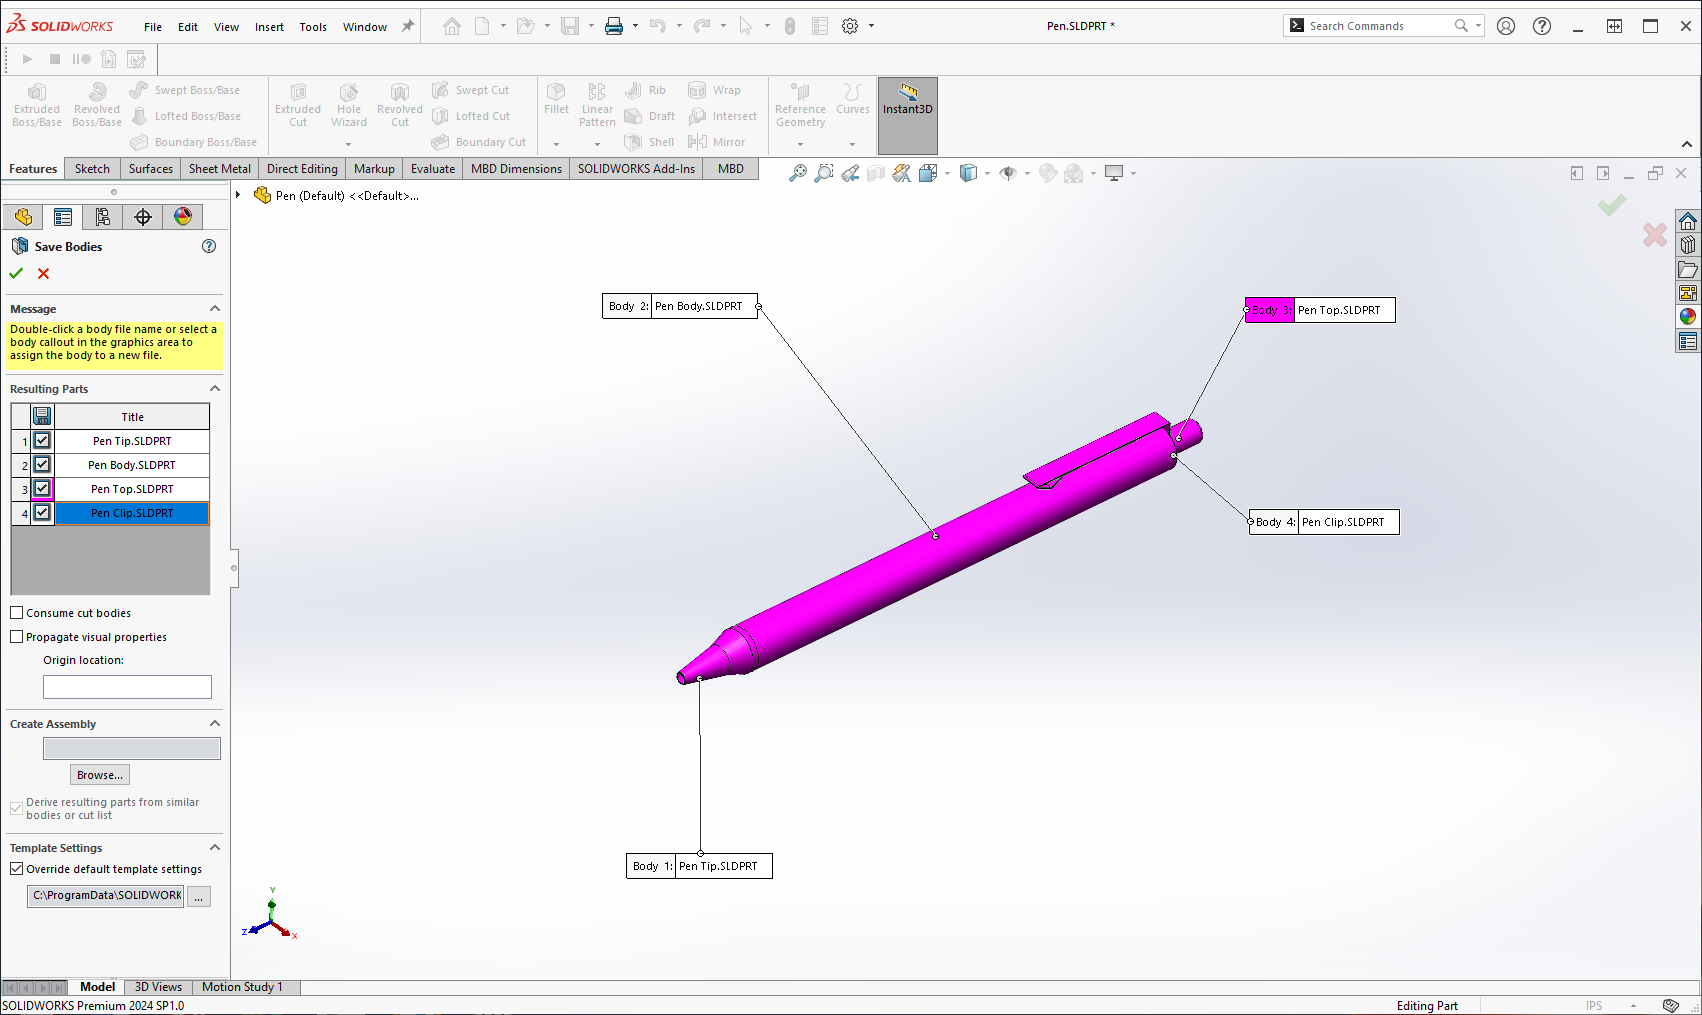Click the Origin location input field
1702x1015 pixels.
[127, 687]
